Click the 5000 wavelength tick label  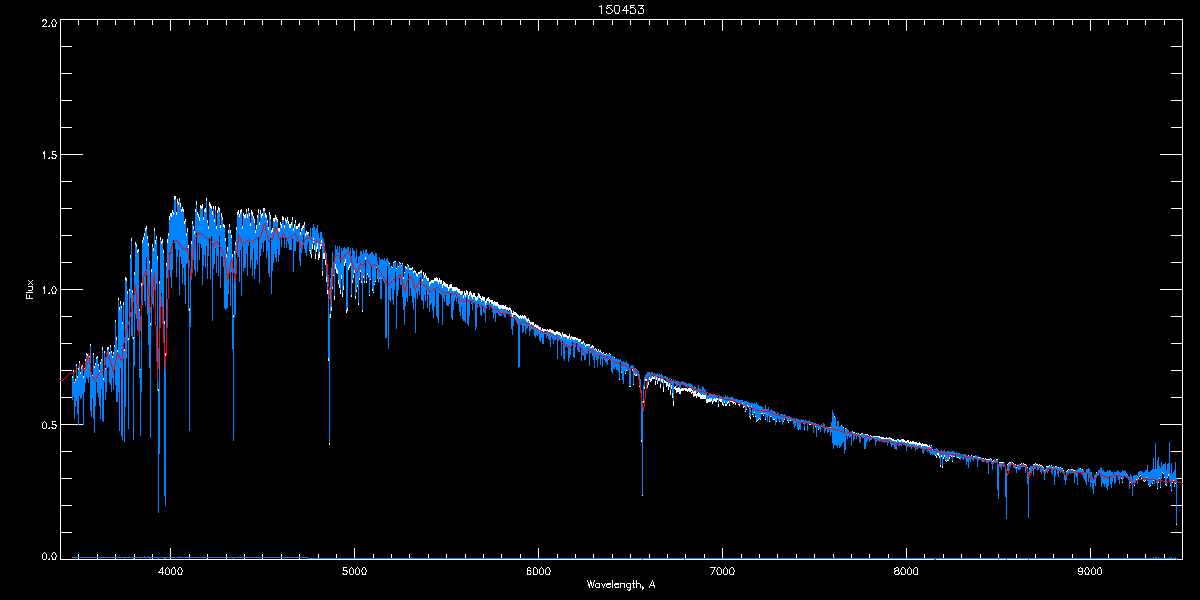click(x=354, y=572)
